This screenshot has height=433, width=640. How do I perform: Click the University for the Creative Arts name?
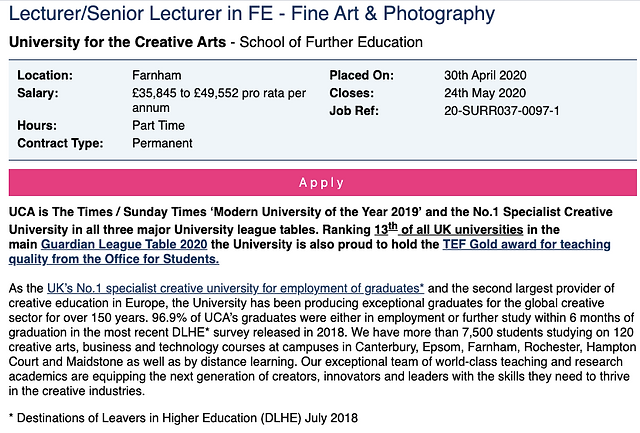coord(118,42)
